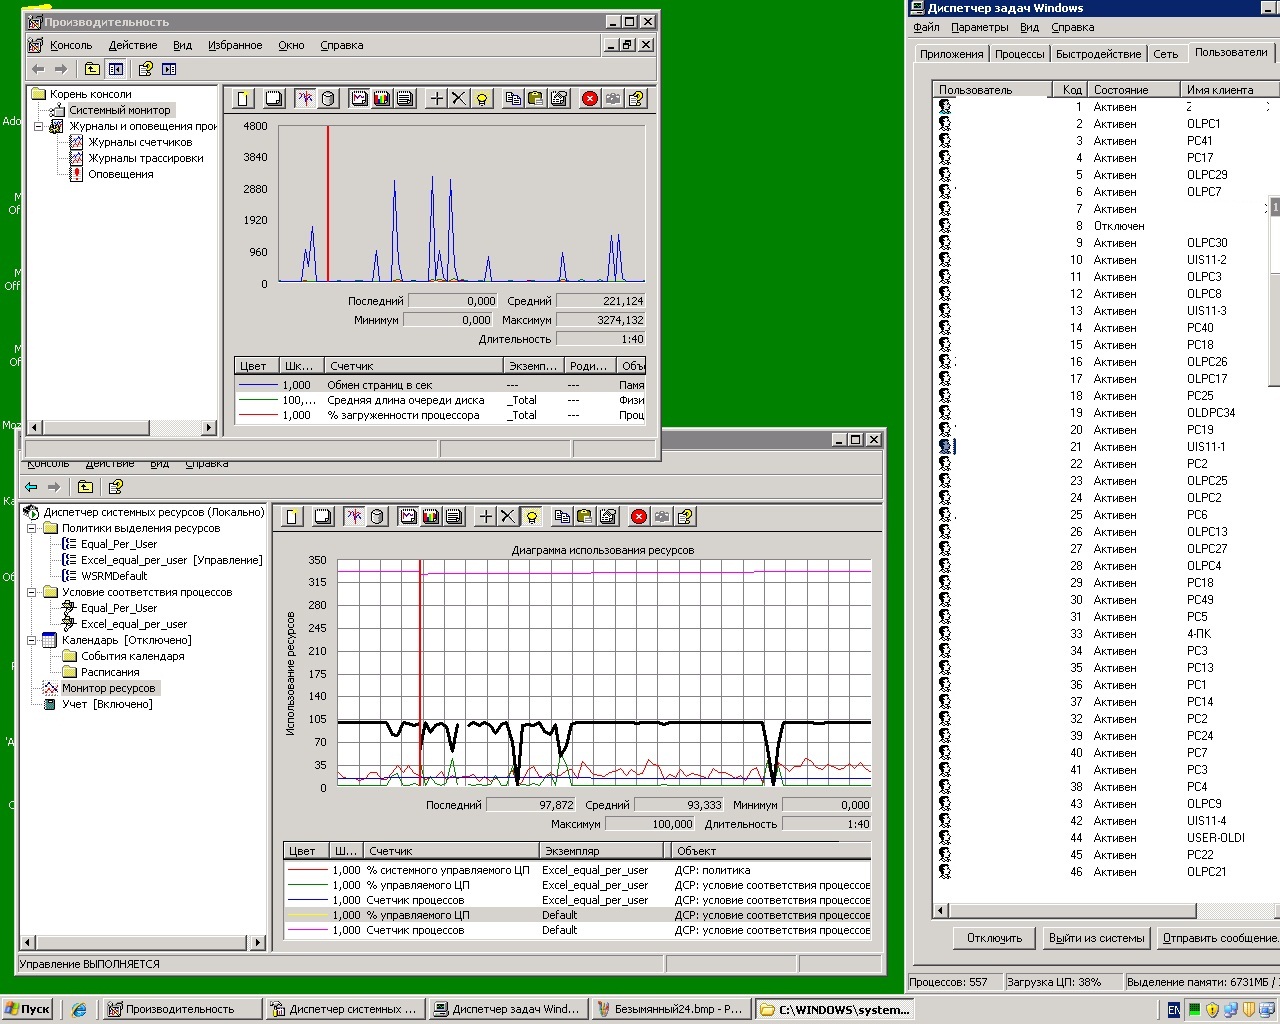Click Delete counter X icon in Производительность toolbar
The height and width of the screenshot is (1024, 1280).
459,98
